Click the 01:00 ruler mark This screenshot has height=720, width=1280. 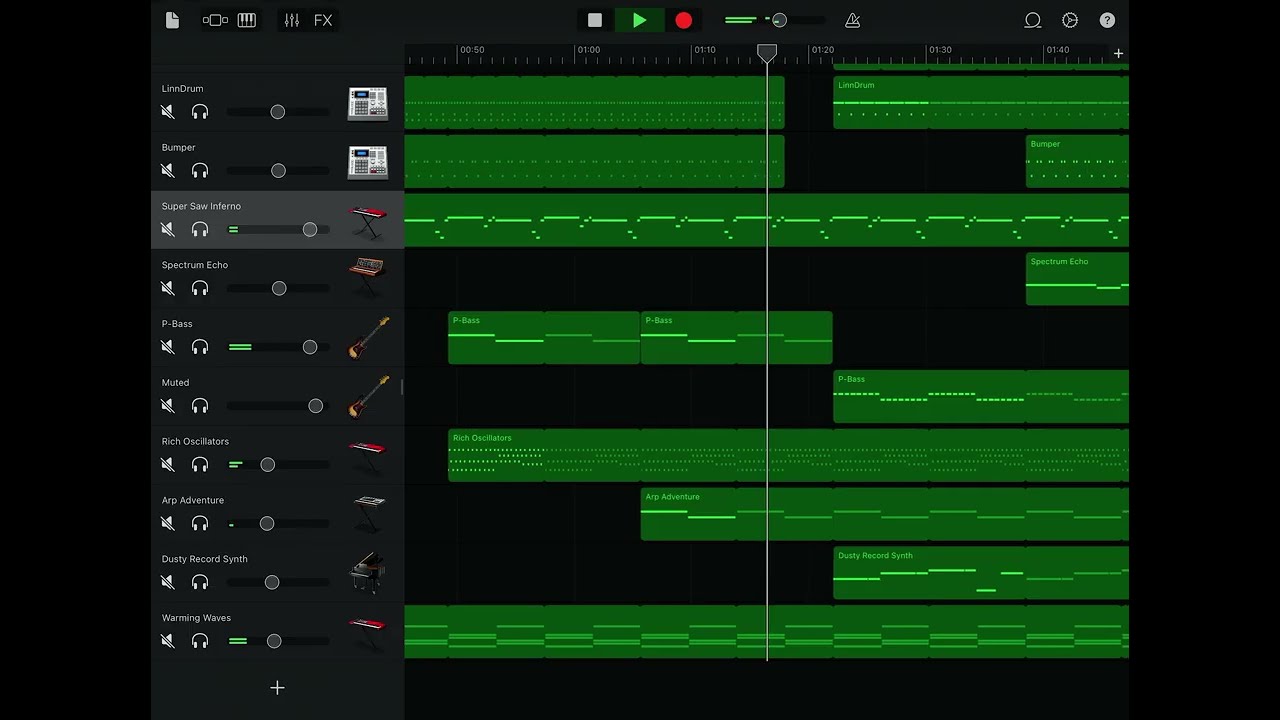pos(589,50)
